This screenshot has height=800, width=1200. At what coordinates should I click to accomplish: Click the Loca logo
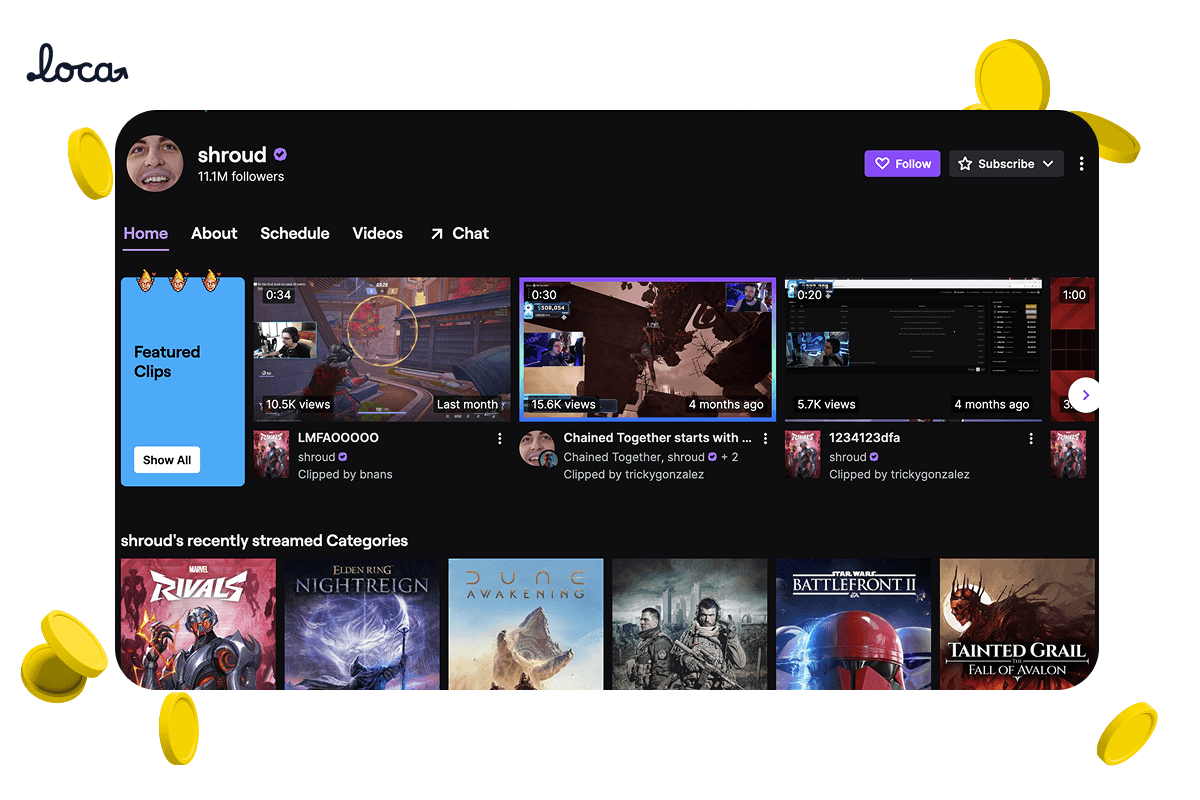[x=77, y=64]
